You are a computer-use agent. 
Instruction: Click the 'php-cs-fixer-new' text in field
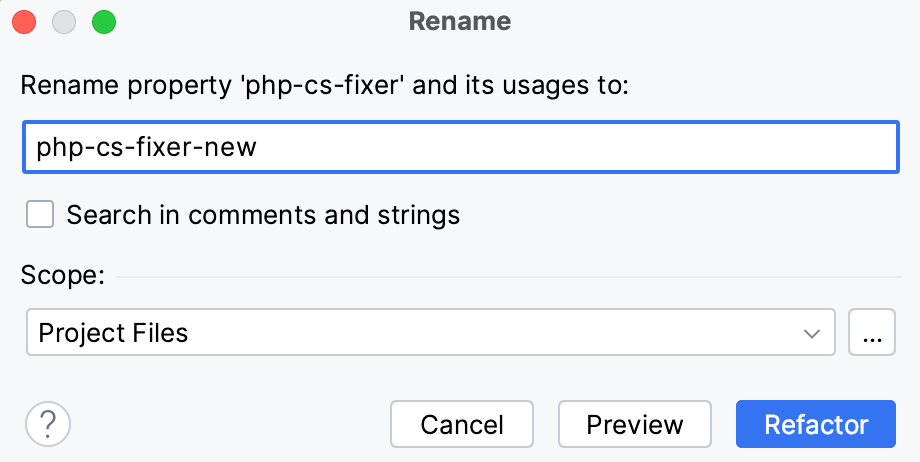point(146,147)
